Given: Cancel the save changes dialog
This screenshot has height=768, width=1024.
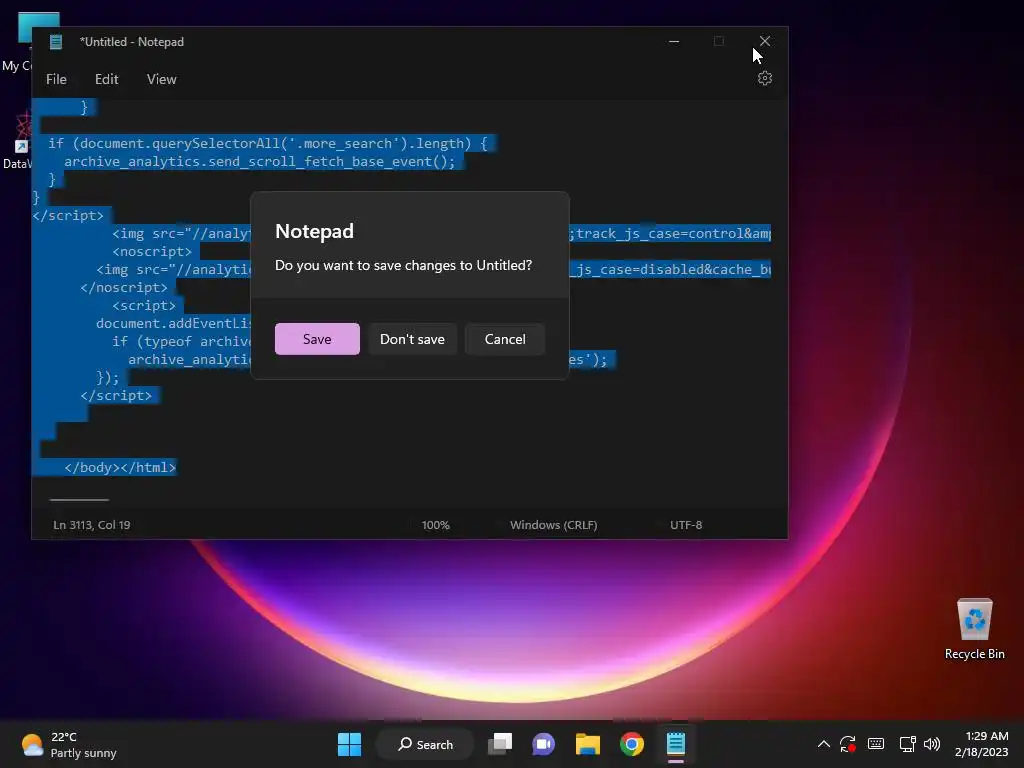Looking at the screenshot, I should pyautogui.click(x=505, y=339).
